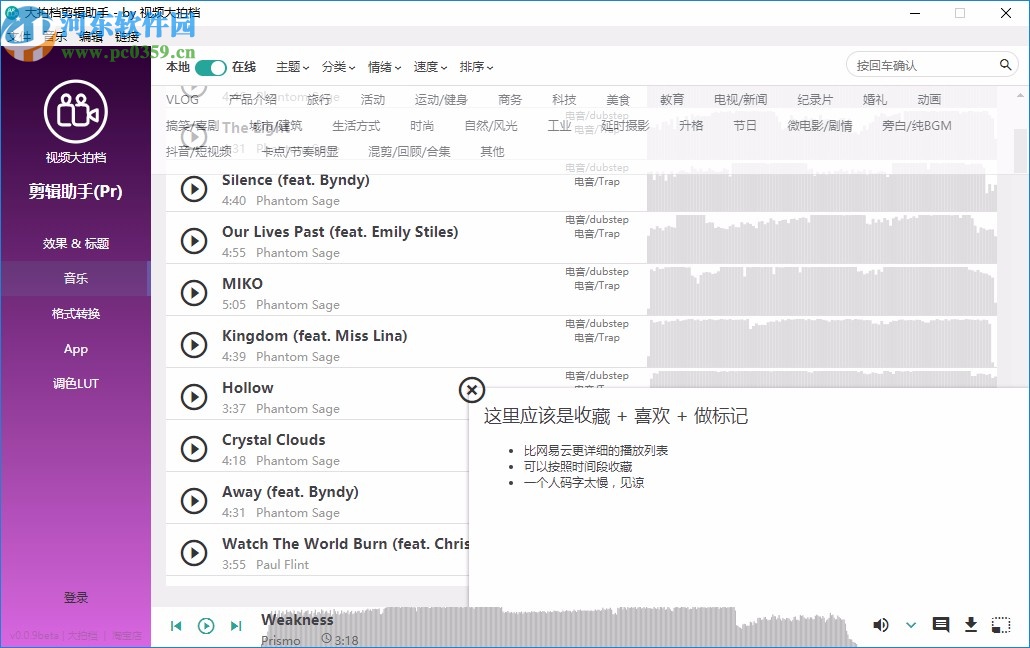1030x648 pixels.
Task: Filter by 动画 category
Action: [x=929, y=100]
